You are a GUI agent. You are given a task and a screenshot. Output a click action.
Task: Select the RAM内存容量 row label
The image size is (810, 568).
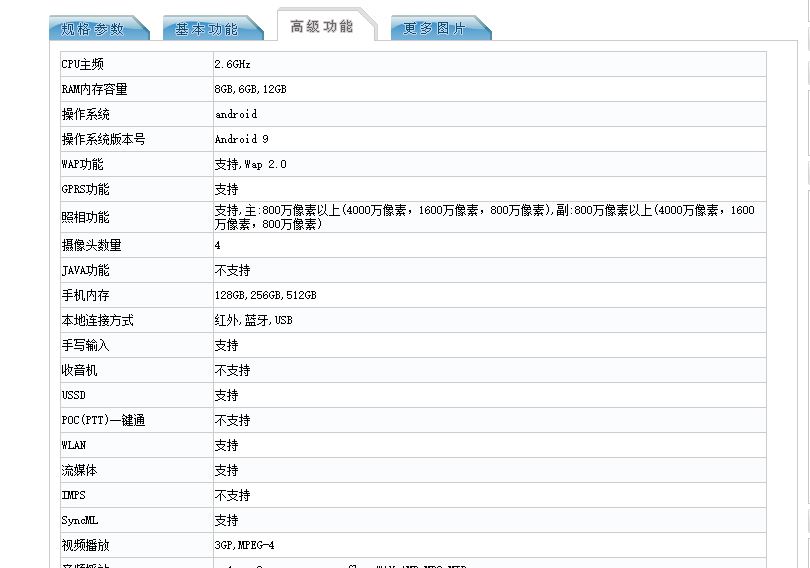[x=94, y=89]
